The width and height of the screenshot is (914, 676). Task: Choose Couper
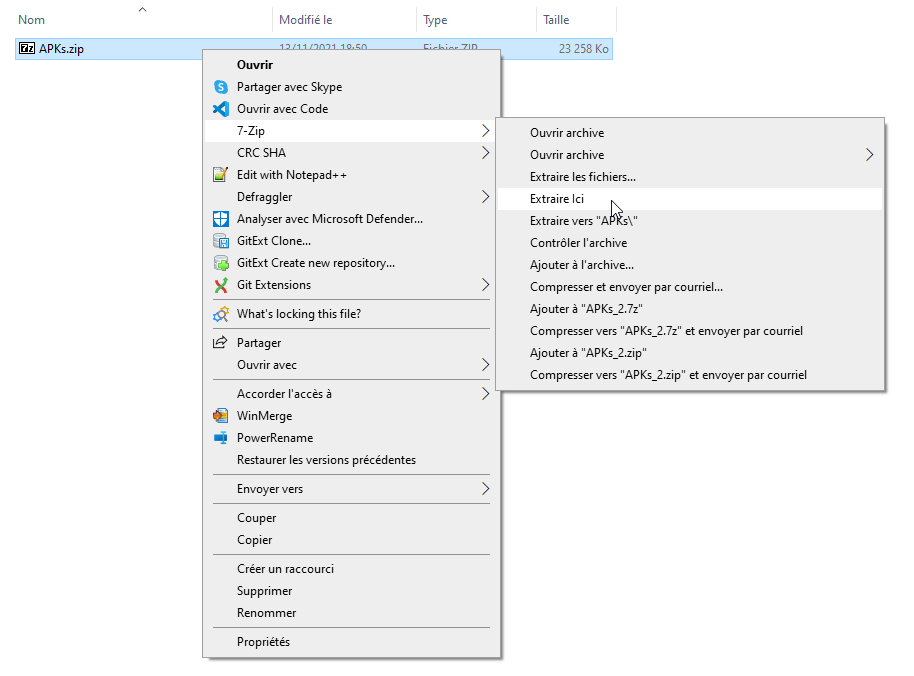[351, 518]
